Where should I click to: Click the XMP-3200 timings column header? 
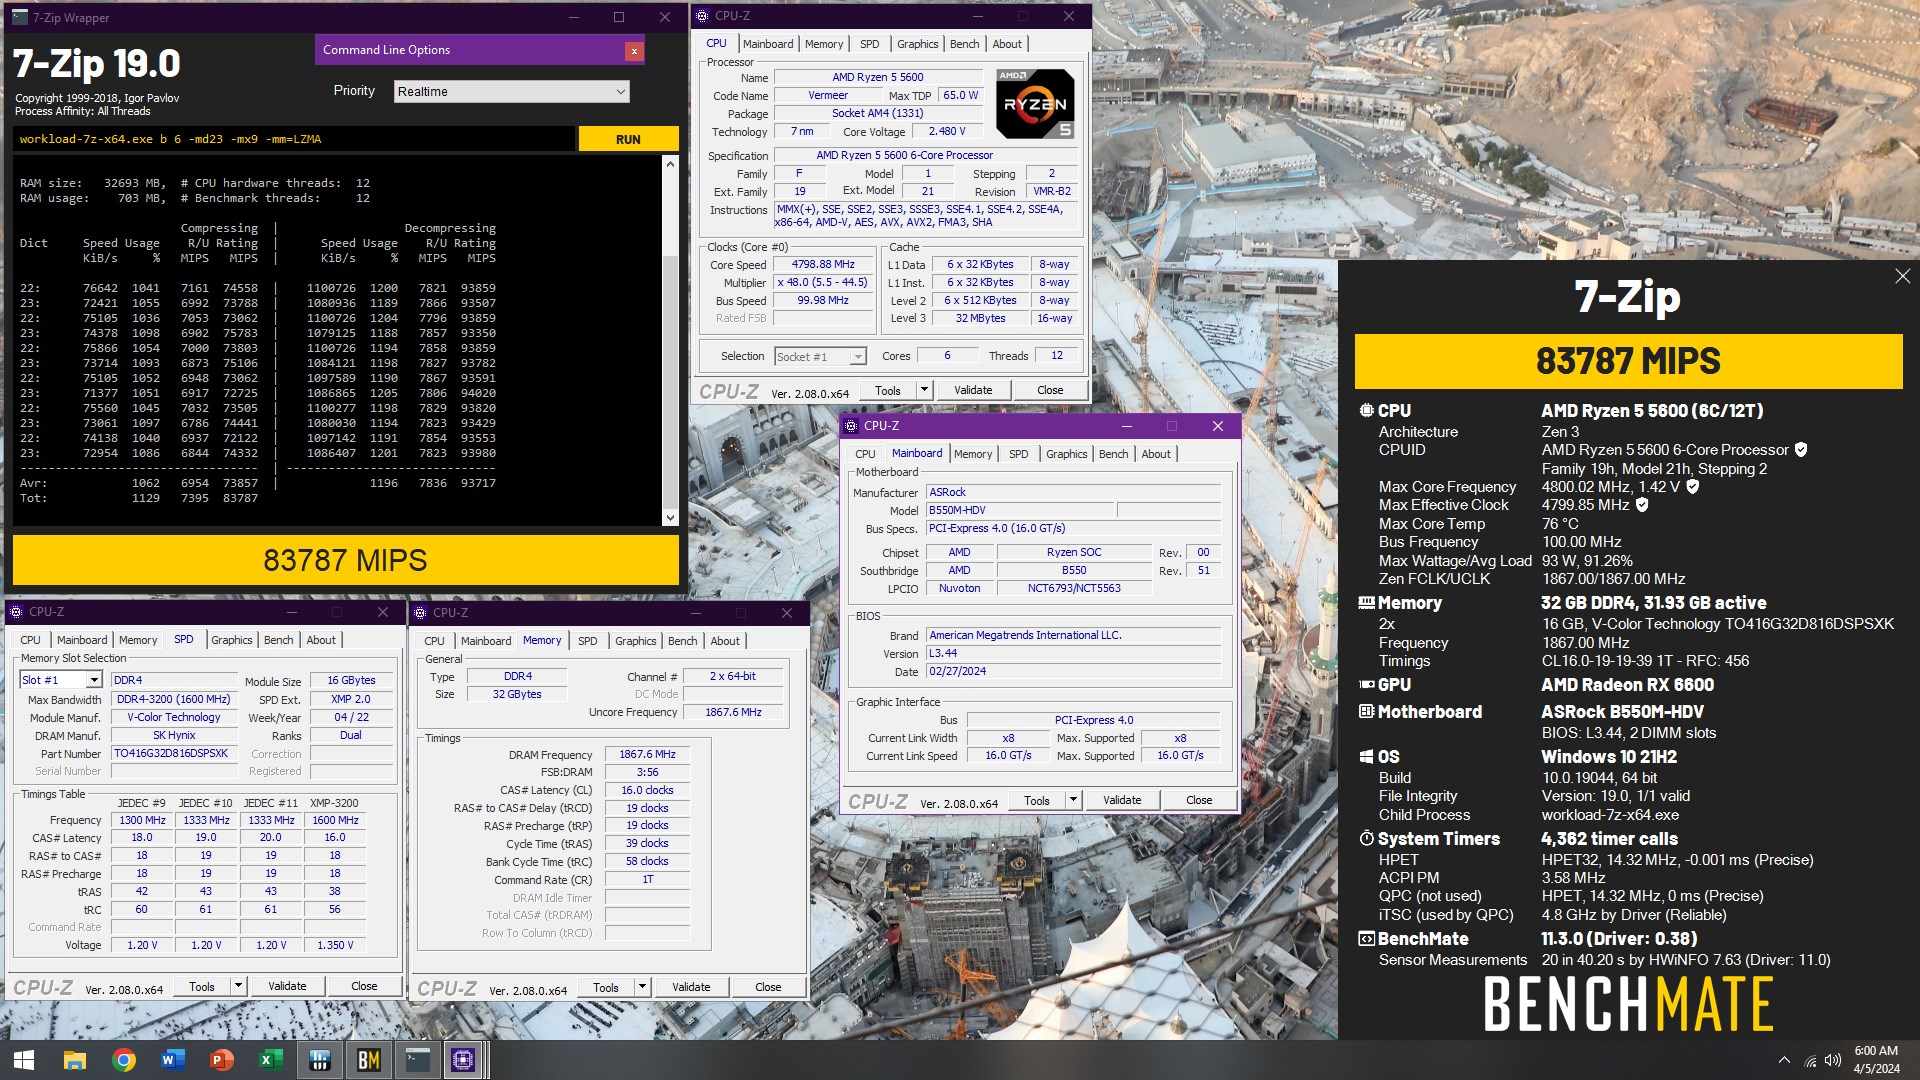coord(334,803)
